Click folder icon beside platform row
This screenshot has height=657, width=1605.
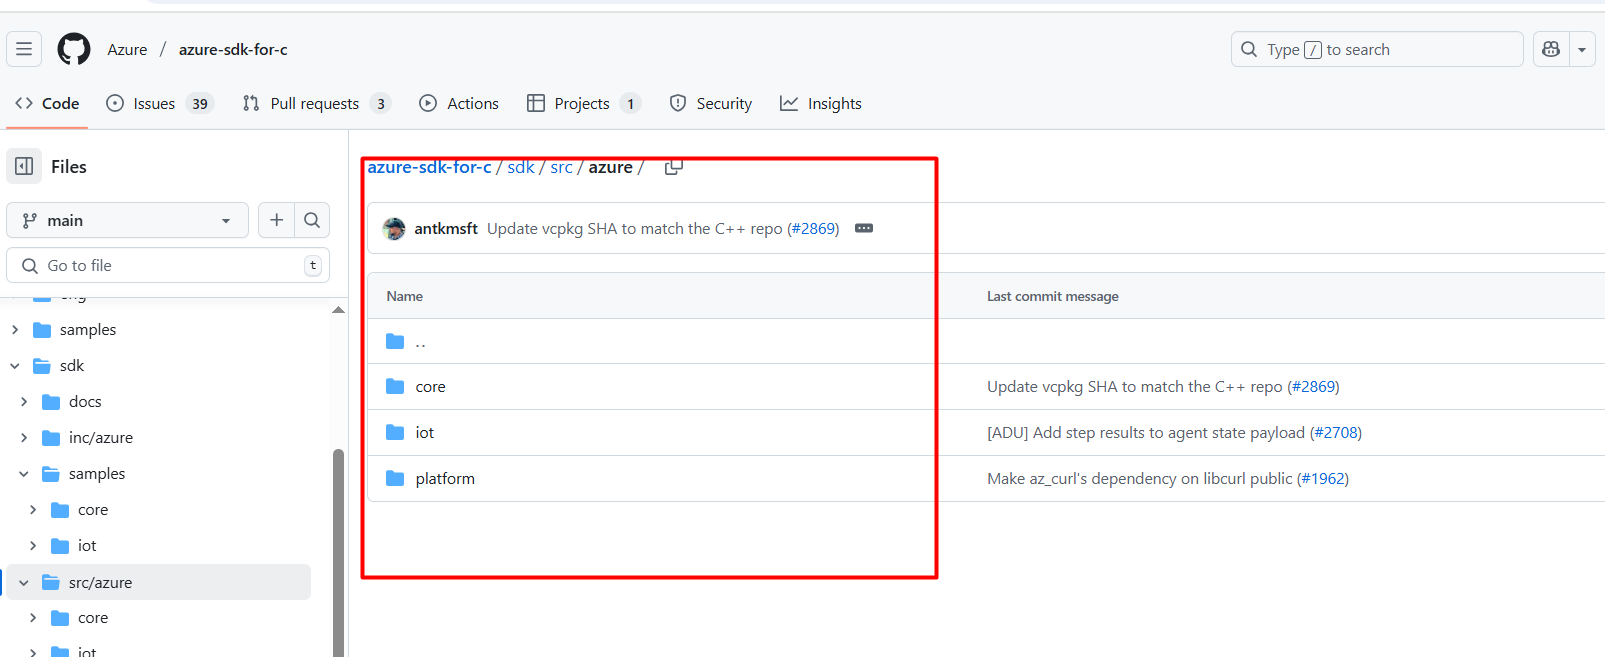395,479
